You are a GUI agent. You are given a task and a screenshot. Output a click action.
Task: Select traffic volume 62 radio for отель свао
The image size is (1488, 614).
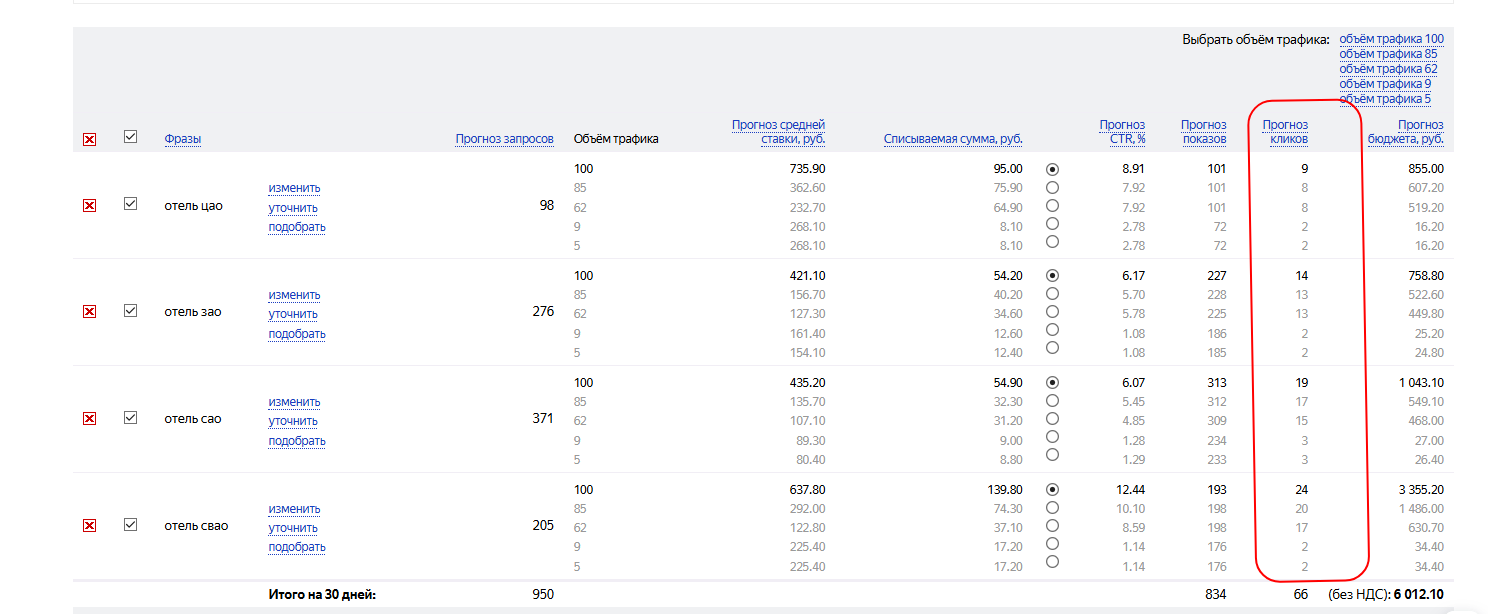(x=1051, y=526)
